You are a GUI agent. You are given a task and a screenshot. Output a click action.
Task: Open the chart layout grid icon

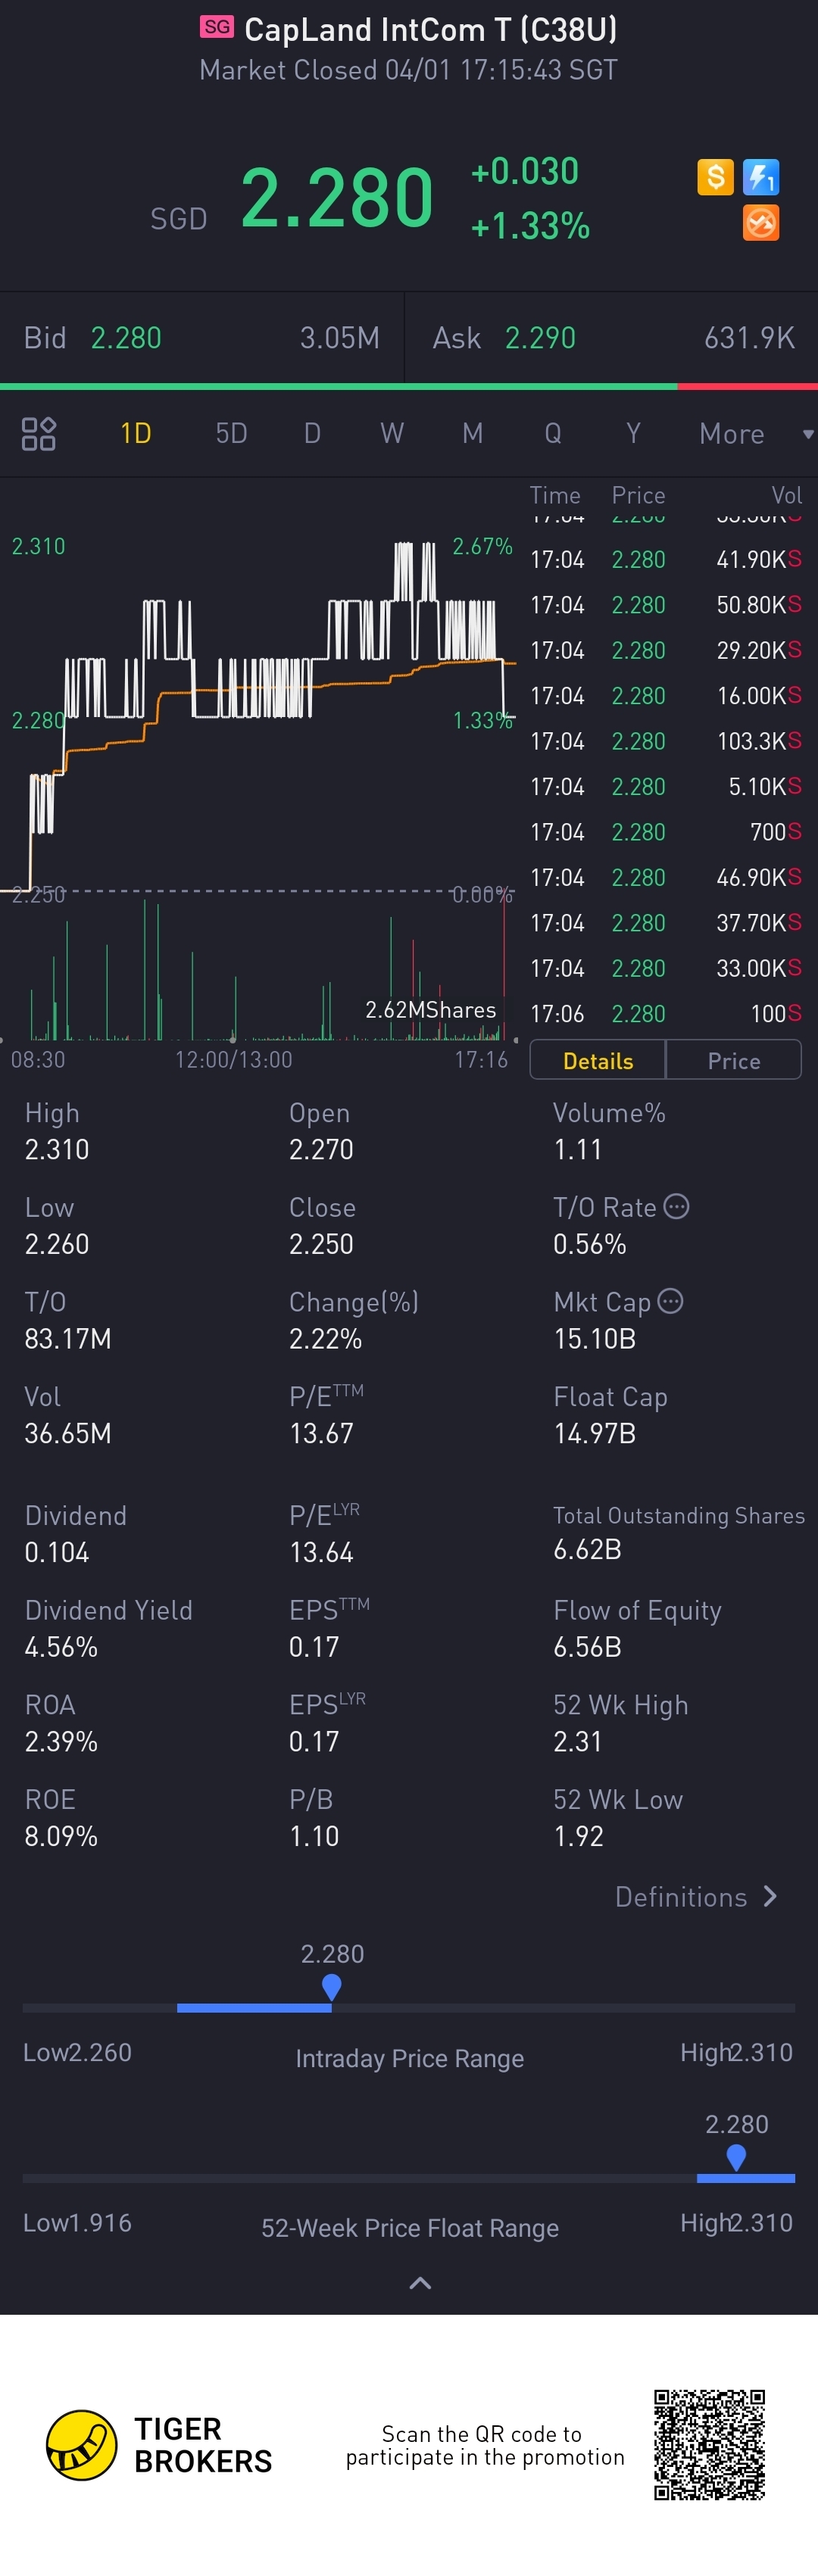click(39, 433)
